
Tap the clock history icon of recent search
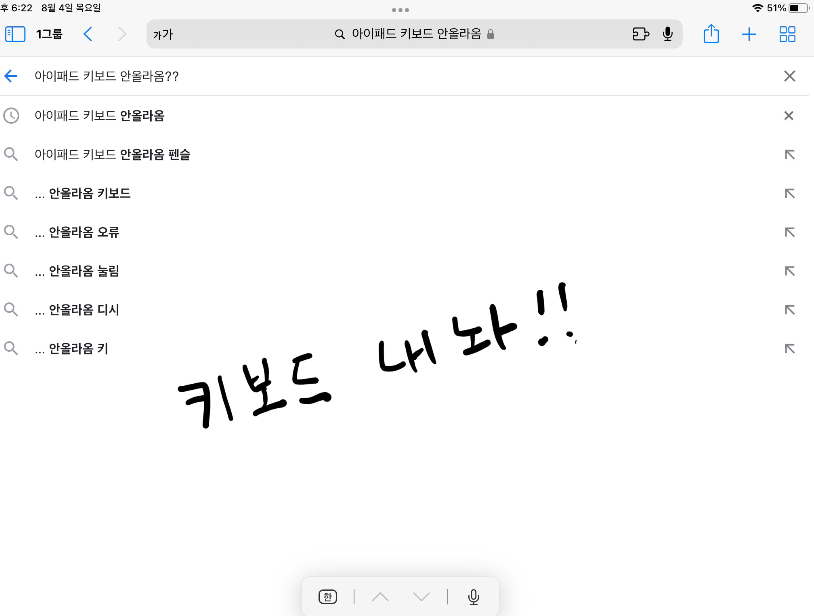[x=11, y=115]
